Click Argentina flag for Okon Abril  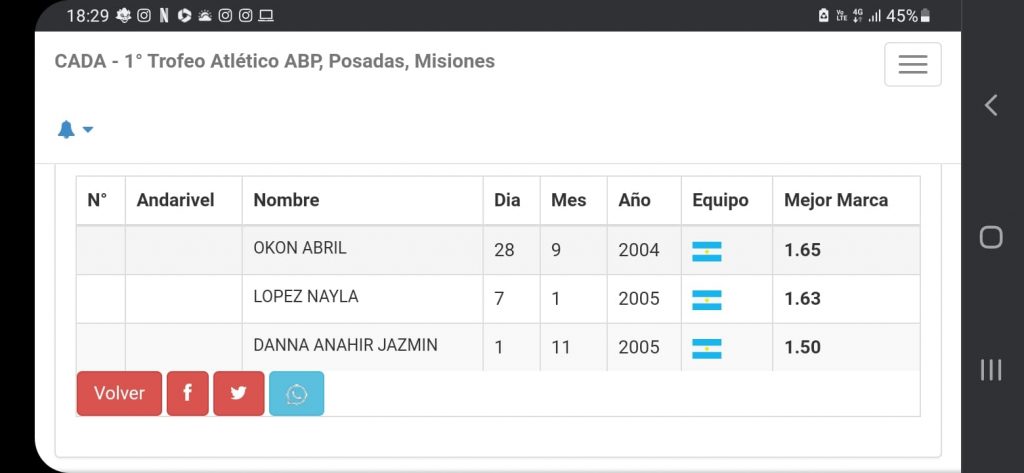[707, 251]
